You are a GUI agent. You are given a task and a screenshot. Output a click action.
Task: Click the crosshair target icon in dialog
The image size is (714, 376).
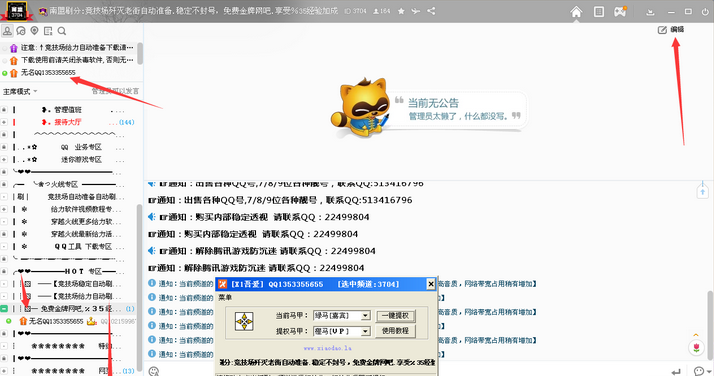coord(244,322)
